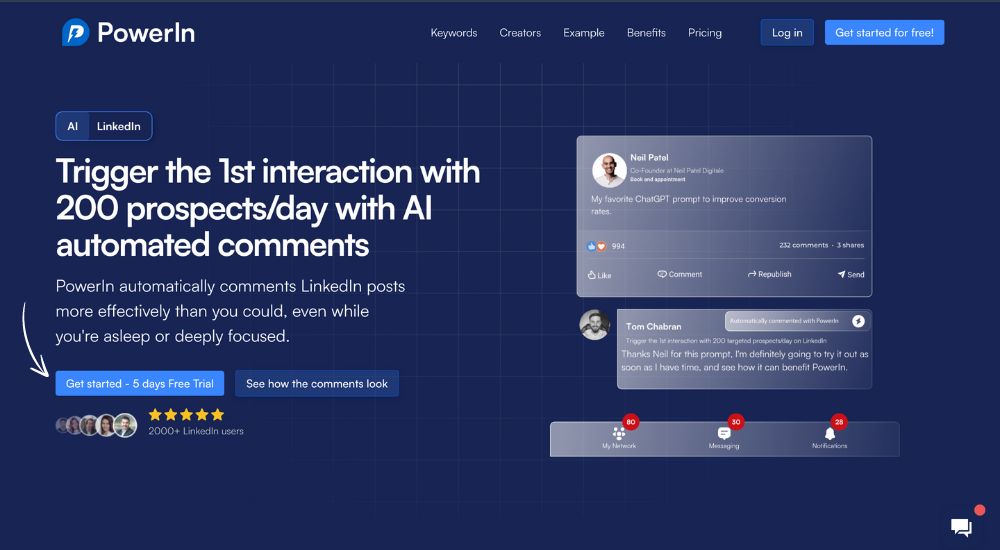This screenshot has height=550, width=1000.
Task: Click the 'Neil Patel' name text
Action: pyautogui.click(x=649, y=158)
